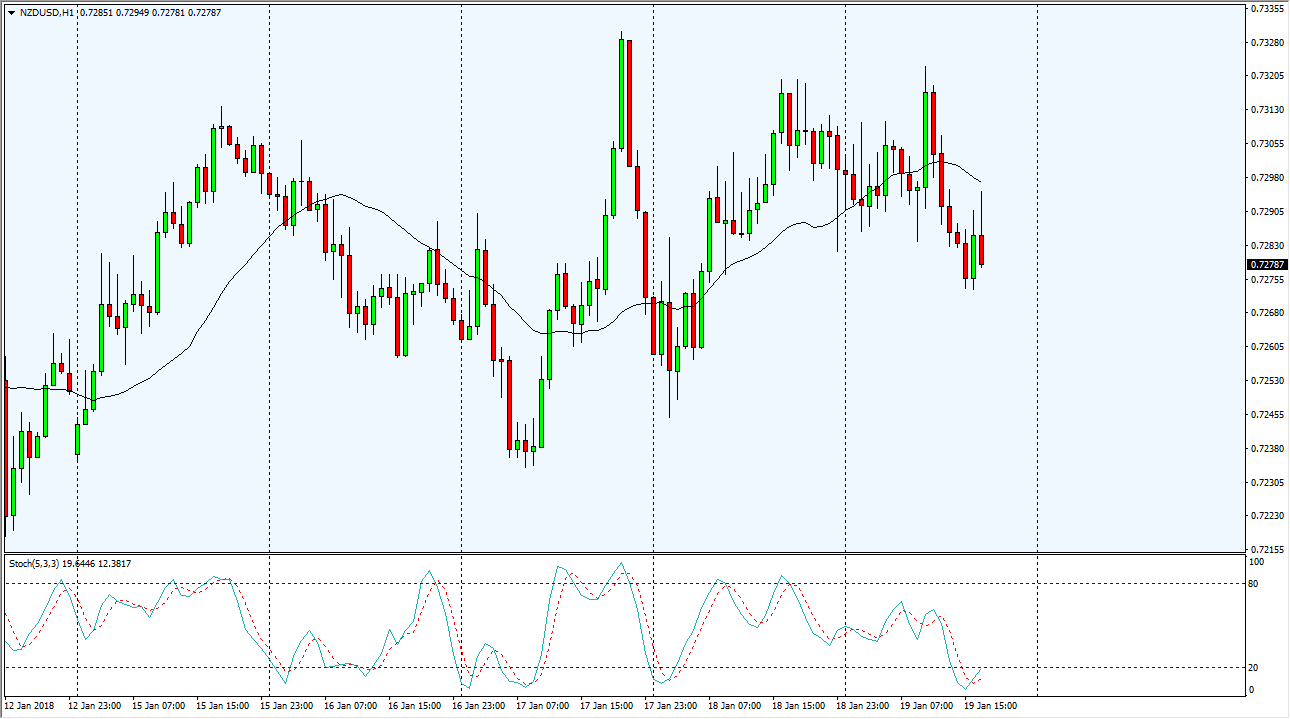Click the current price tag 0.72787

tap(1265, 265)
